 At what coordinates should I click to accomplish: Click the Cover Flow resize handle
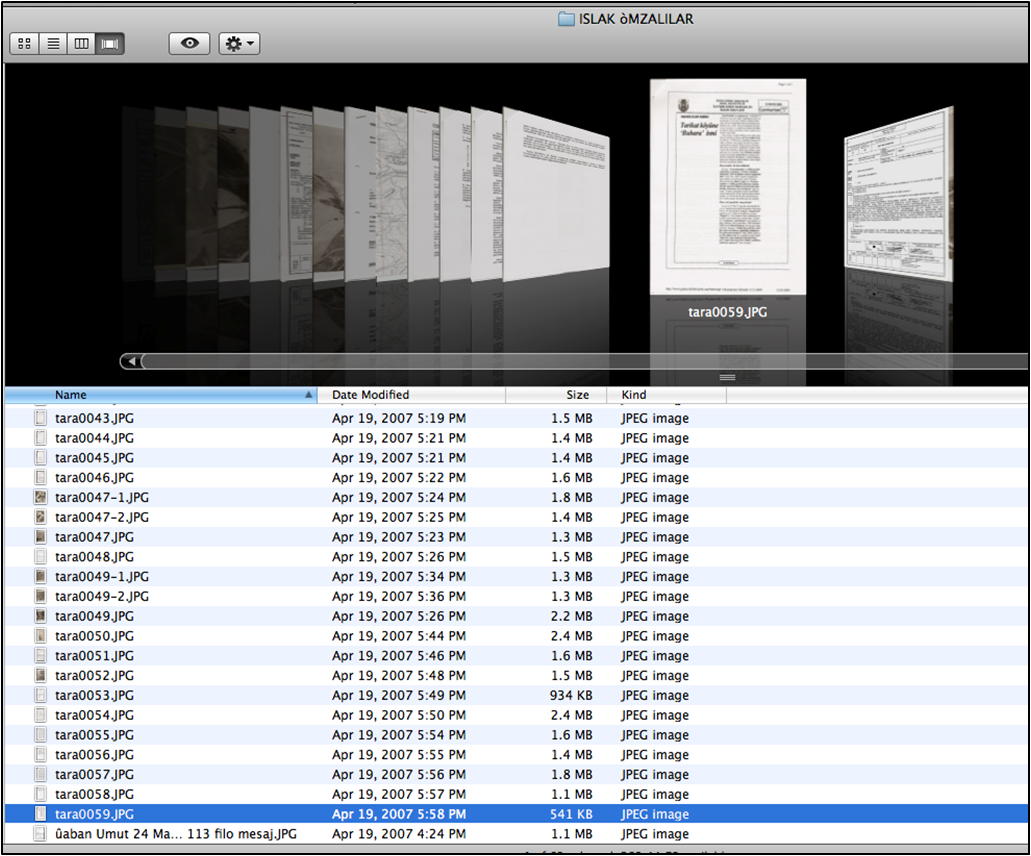tap(727, 377)
